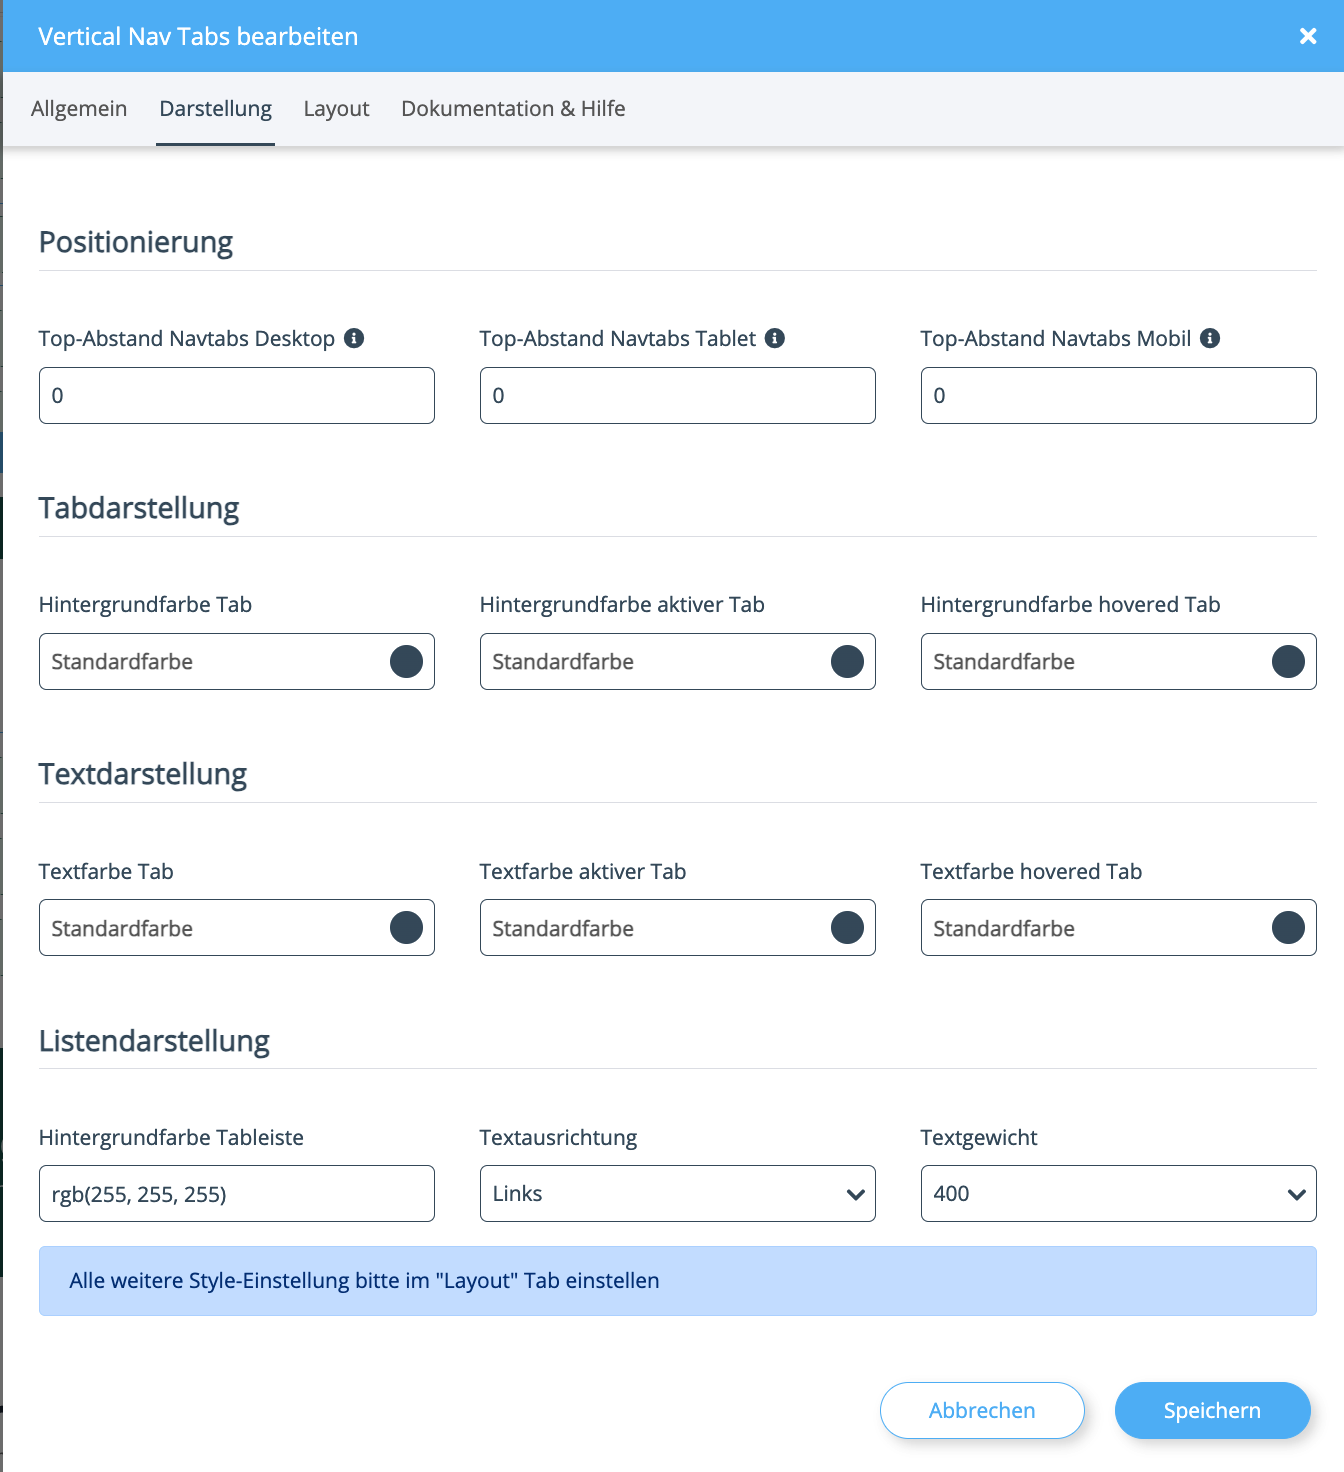Click info icon beside Top-Abstand Navtabs Tablet
The width and height of the screenshot is (1344, 1472).
(x=775, y=338)
